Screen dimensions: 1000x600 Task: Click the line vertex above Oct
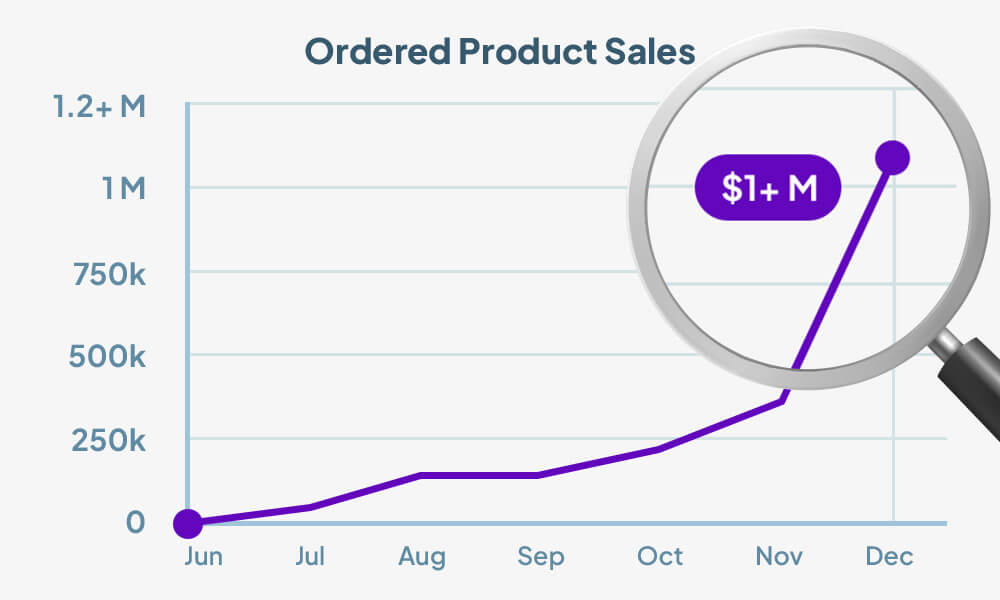[x=660, y=449]
